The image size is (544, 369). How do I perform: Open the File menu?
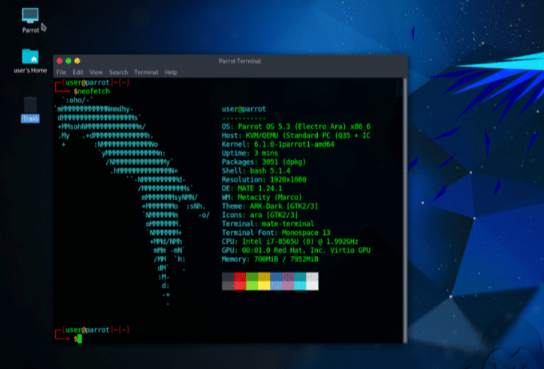pos(61,72)
